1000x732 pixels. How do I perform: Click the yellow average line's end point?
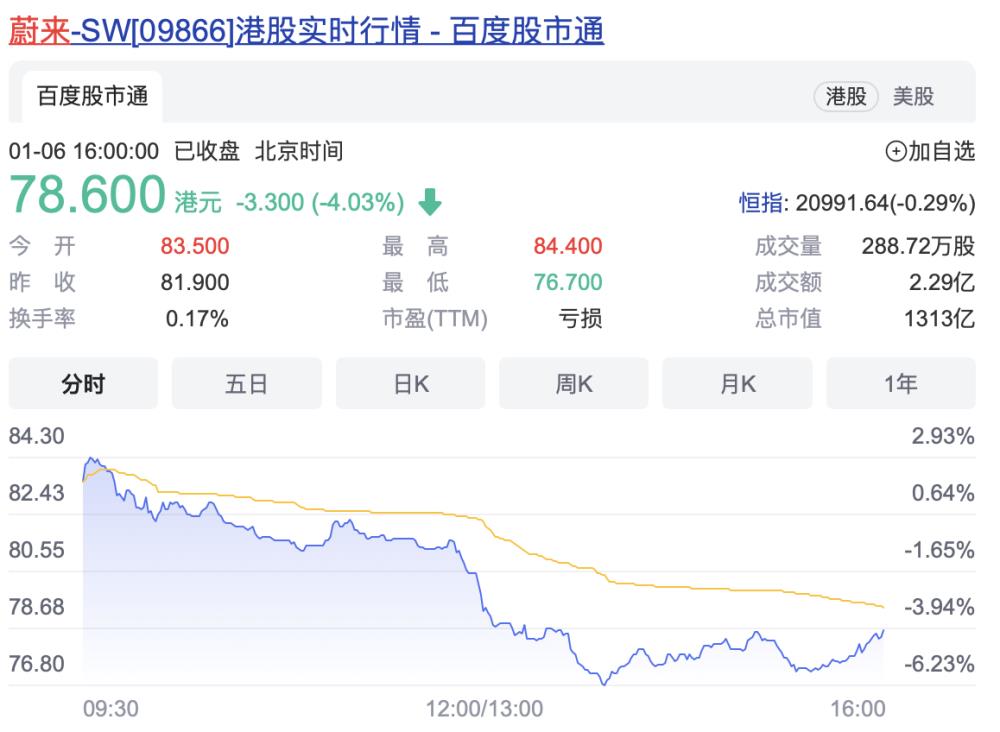883,607
